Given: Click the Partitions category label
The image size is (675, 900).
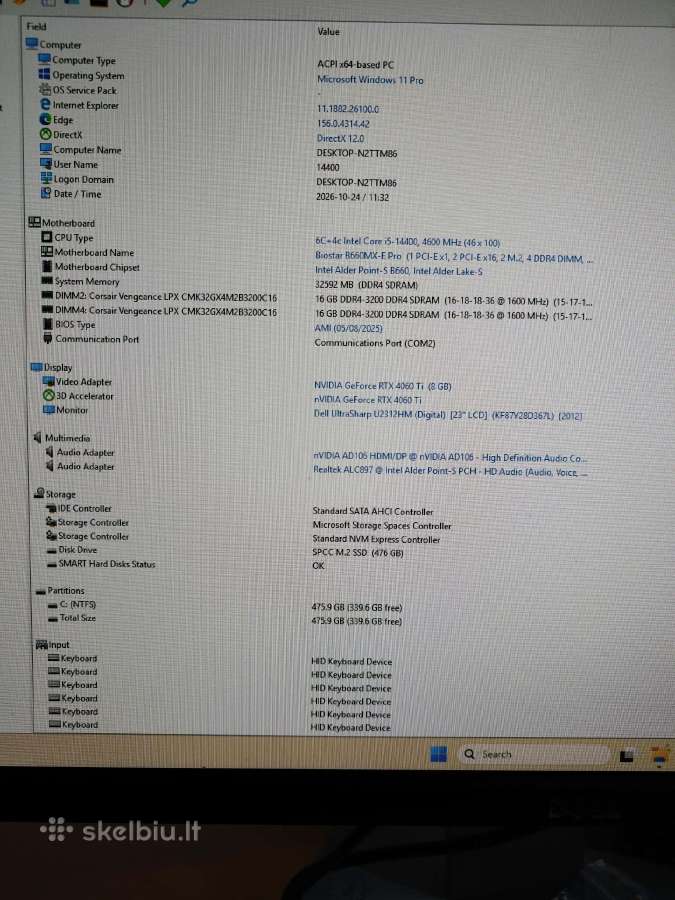Looking at the screenshot, I should coord(65,590).
